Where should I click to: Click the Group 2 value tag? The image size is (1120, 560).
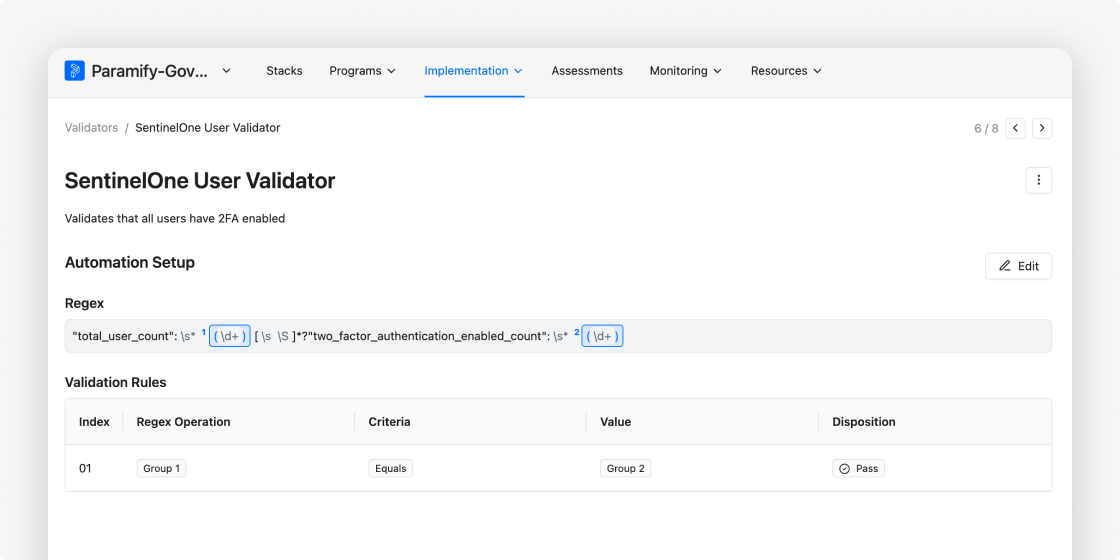pyautogui.click(x=626, y=468)
